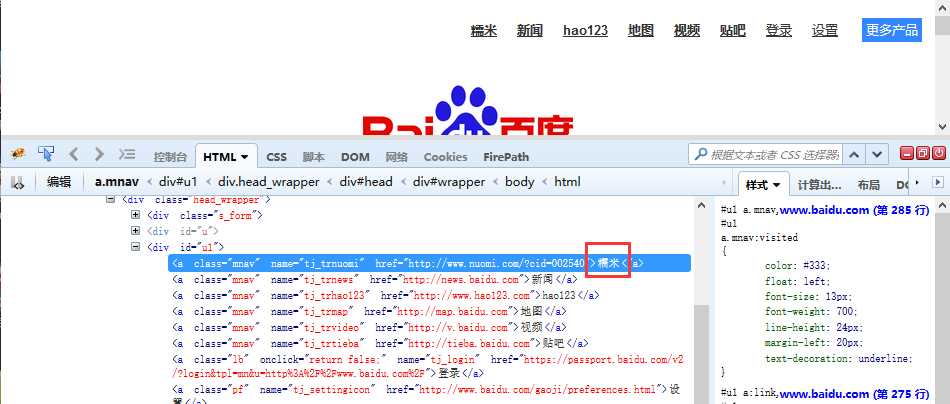
Task: Select a.mnav in the breadcrumb
Action: point(117,182)
